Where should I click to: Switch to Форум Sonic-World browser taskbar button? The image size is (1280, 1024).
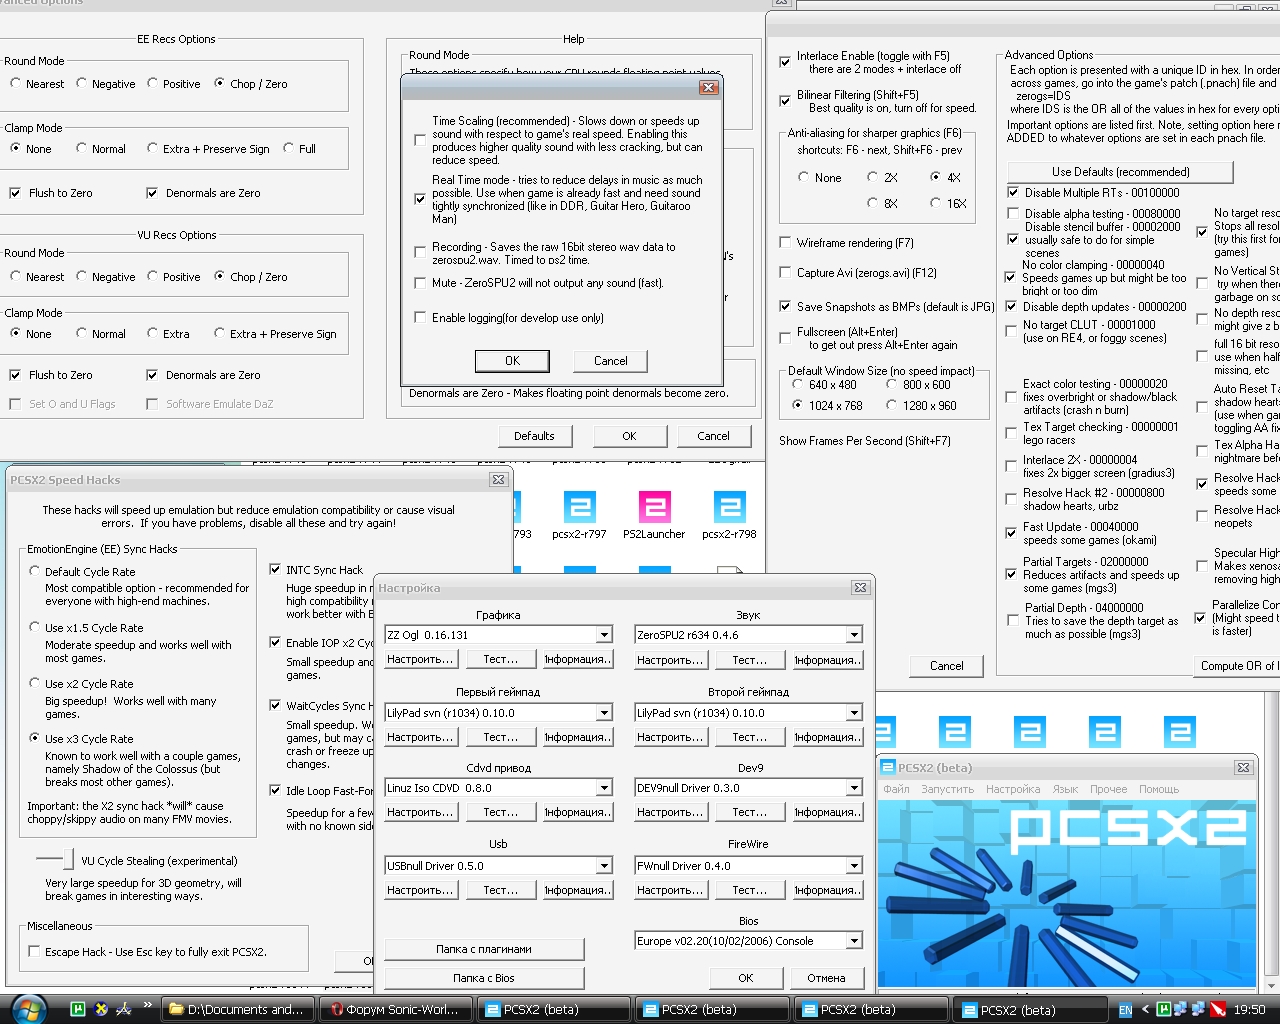394,1009
